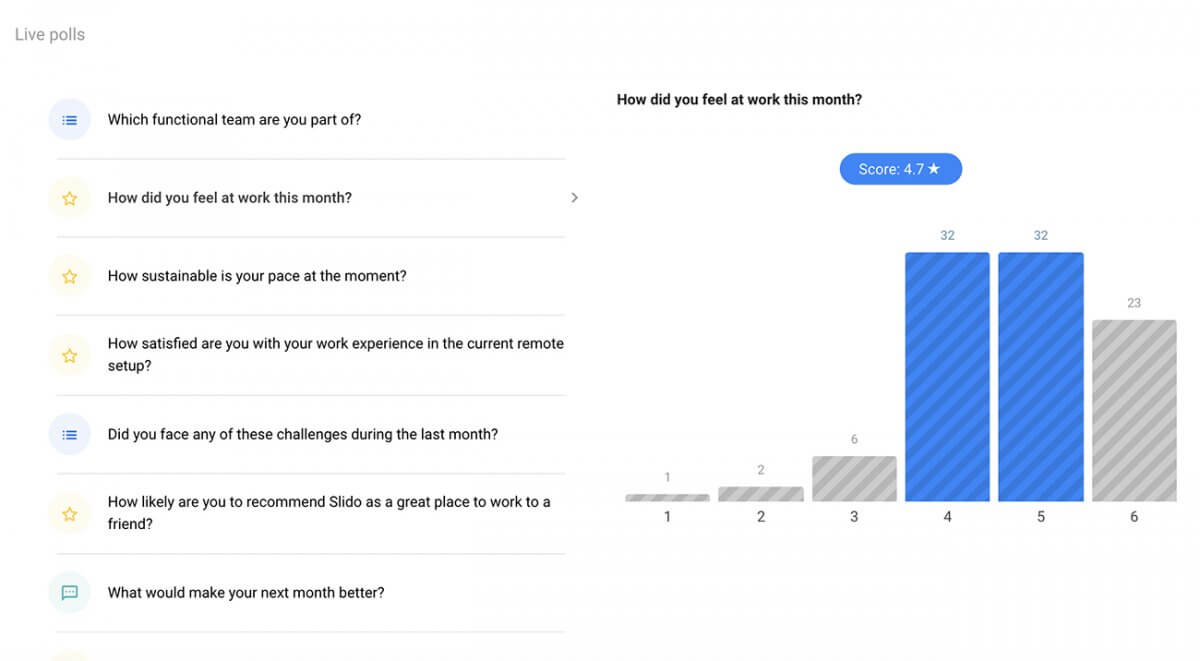Image resolution: width=1200 pixels, height=661 pixels.
Task: Click the star rating icon for the work feeling poll
Action: (x=69, y=198)
